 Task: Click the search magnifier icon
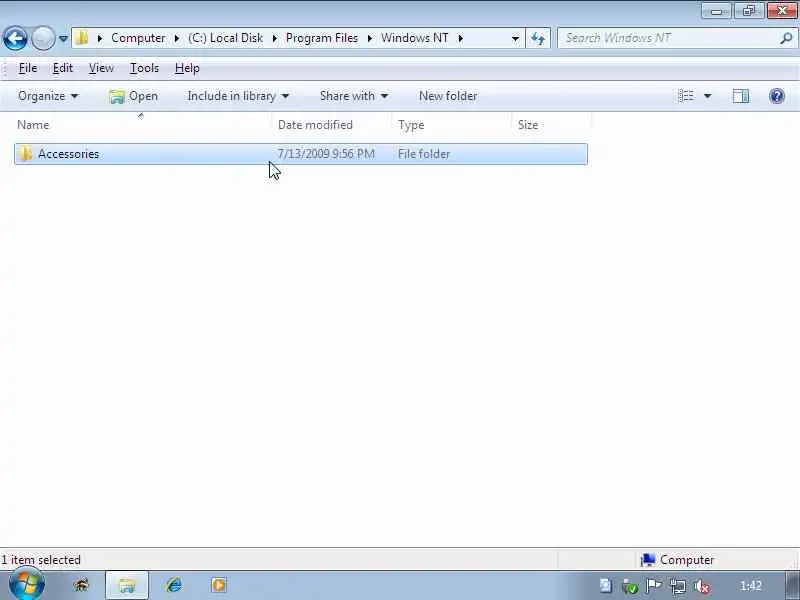tap(786, 38)
